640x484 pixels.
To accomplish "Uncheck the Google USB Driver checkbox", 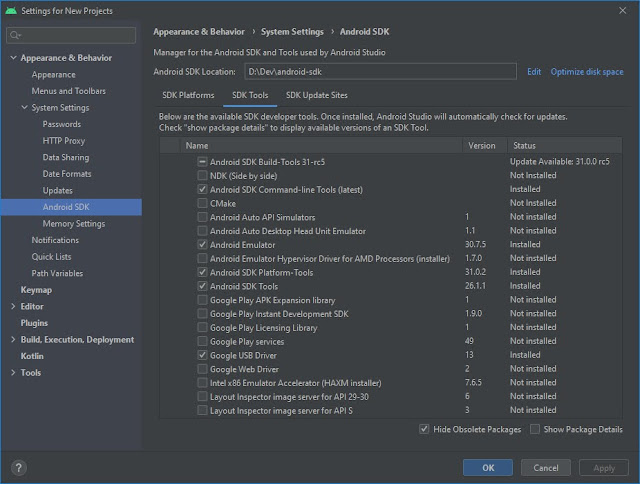I will pos(203,355).
